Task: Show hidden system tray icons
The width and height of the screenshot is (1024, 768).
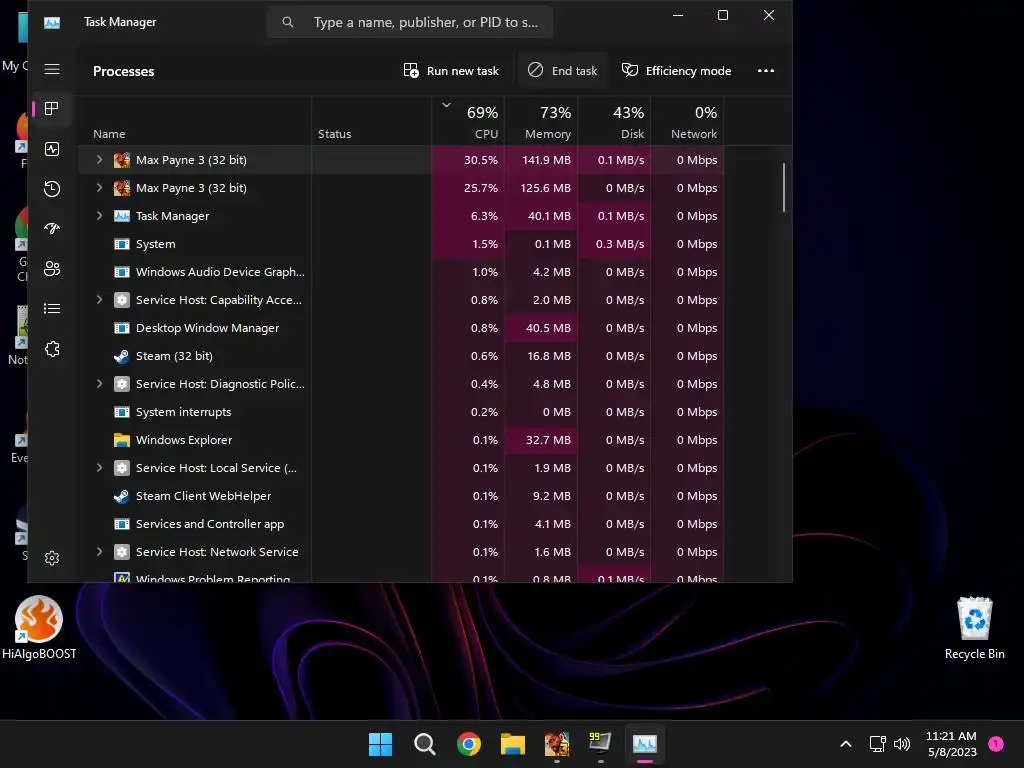Action: [x=846, y=744]
